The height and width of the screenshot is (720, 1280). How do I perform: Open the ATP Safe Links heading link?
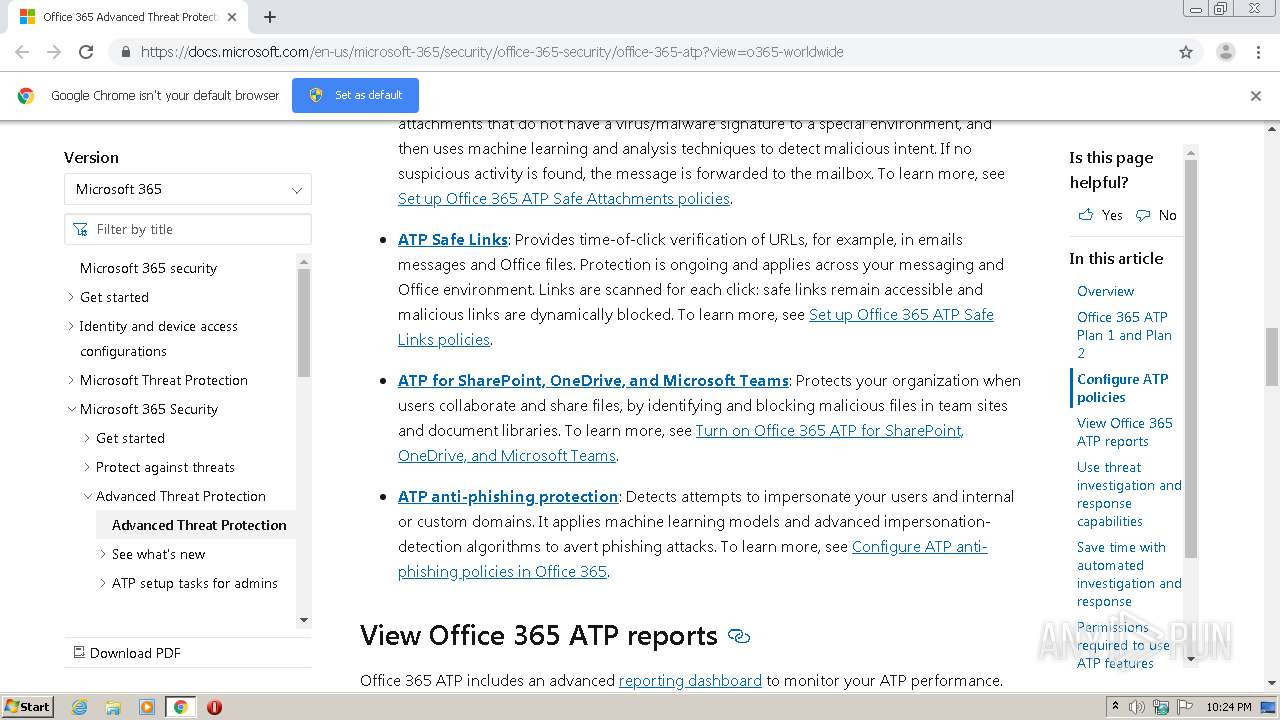click(x=453, y=239)
